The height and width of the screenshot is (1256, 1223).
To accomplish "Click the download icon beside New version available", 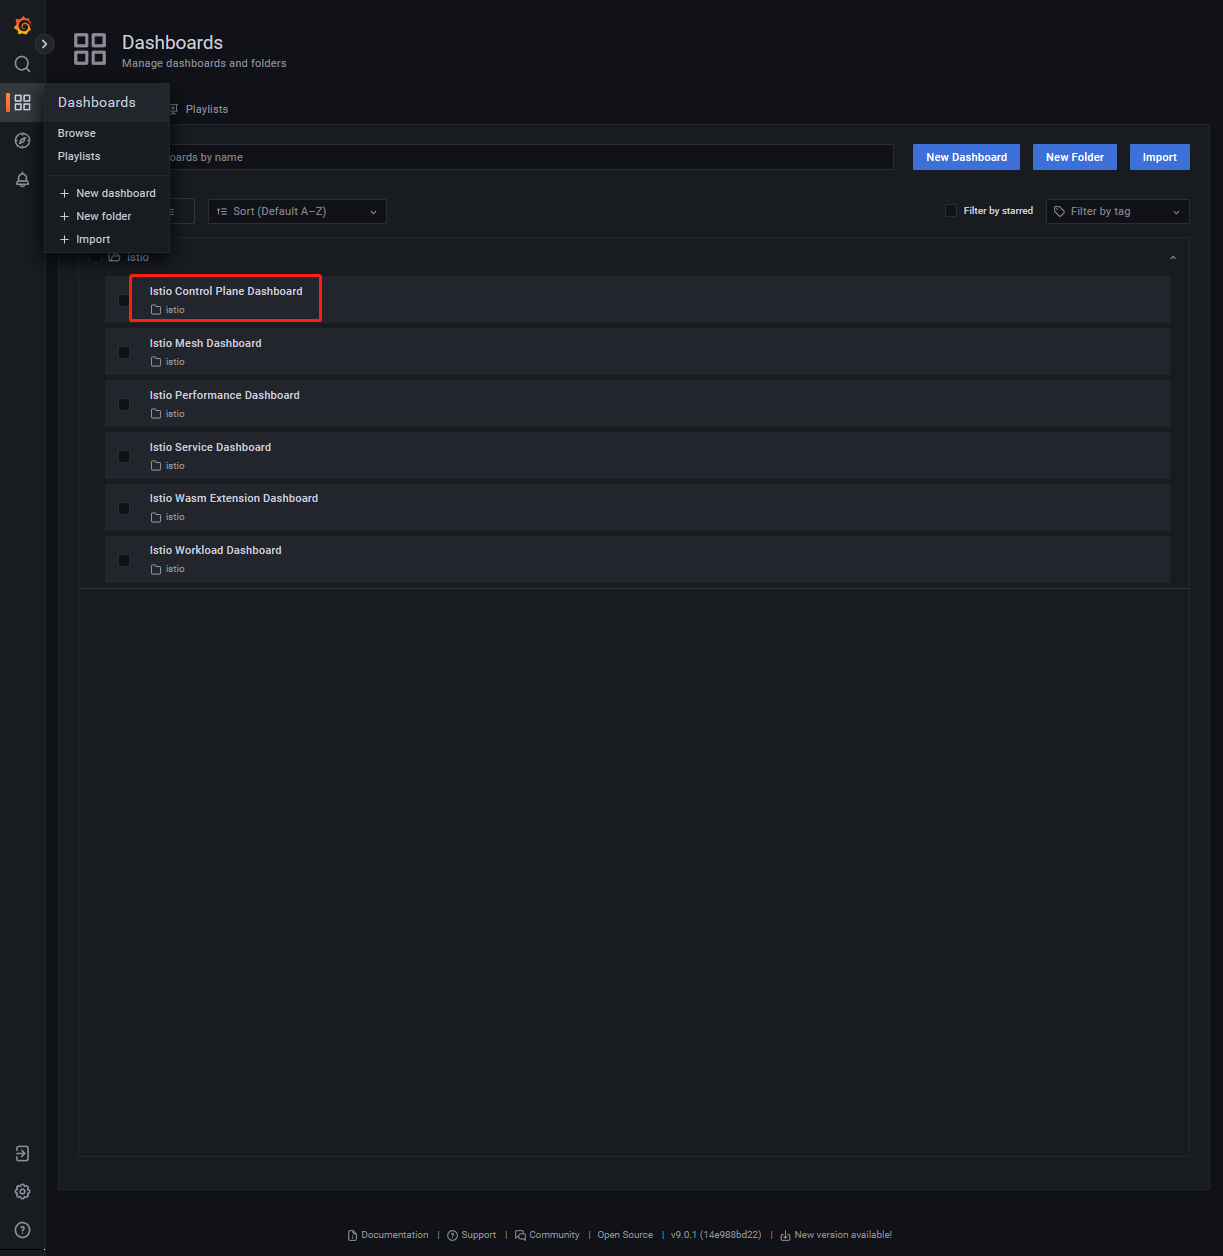I will 785,1235.
